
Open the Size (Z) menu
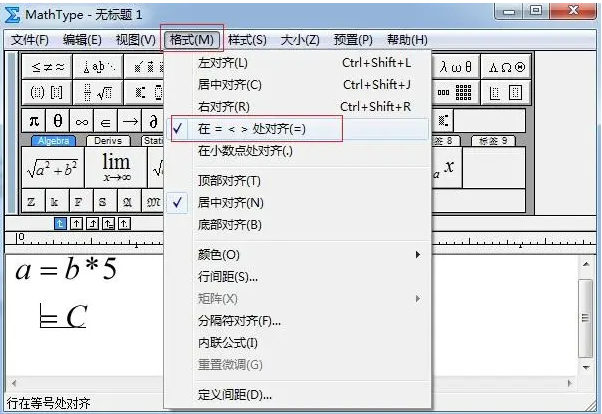coord(299,40)
